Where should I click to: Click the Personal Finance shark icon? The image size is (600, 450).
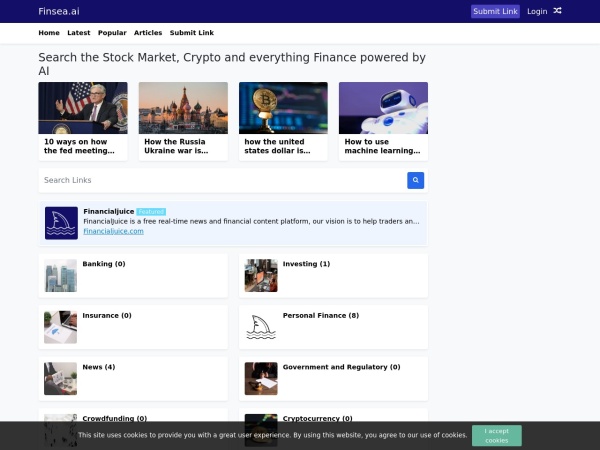coord(261,327)
